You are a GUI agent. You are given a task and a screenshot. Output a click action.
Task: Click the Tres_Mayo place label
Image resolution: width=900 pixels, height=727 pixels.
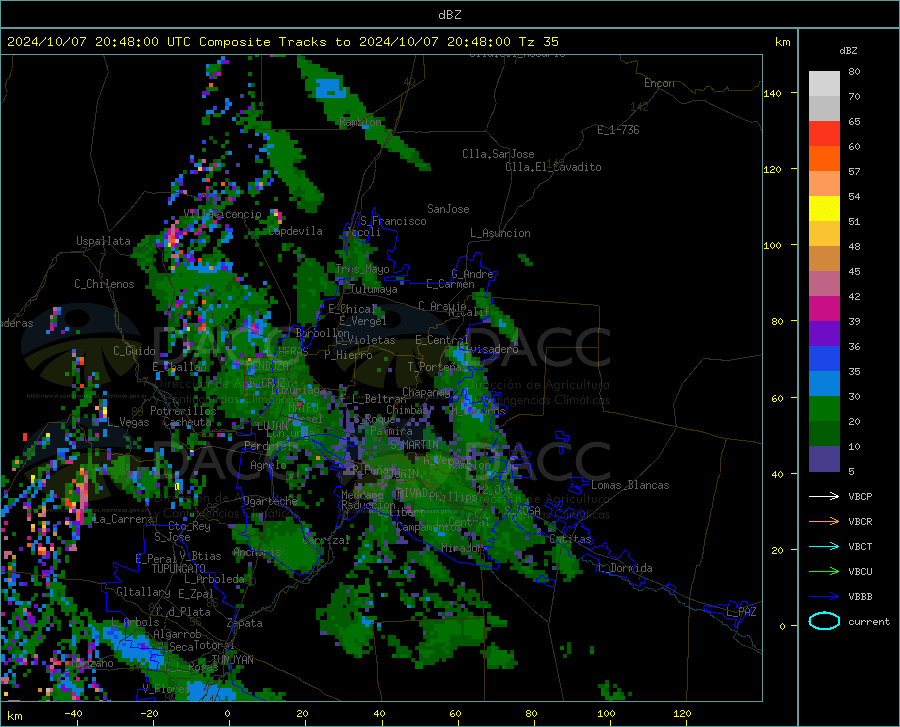coord(363,269)
